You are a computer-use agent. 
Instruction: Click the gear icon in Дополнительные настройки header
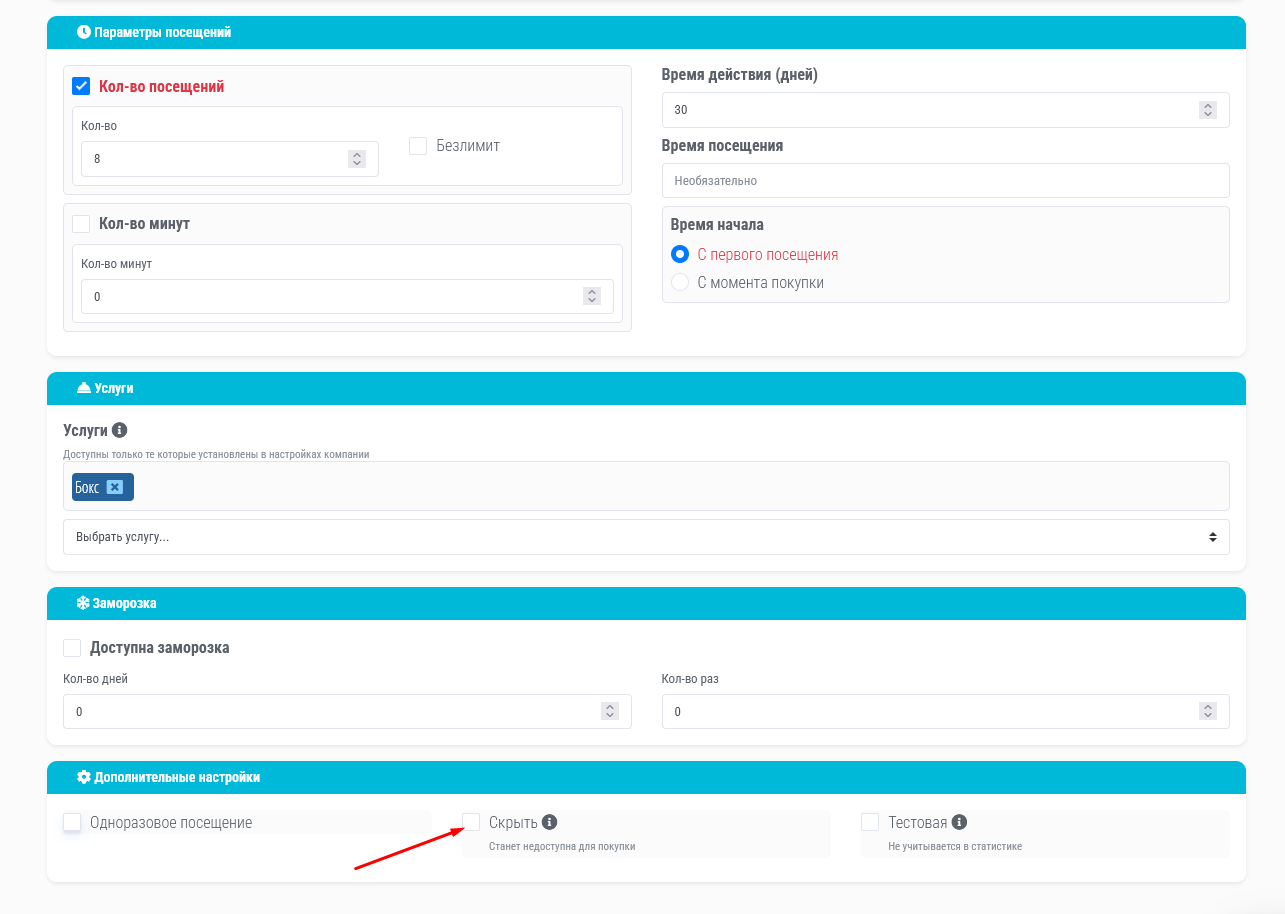click(x=83, y=777)
